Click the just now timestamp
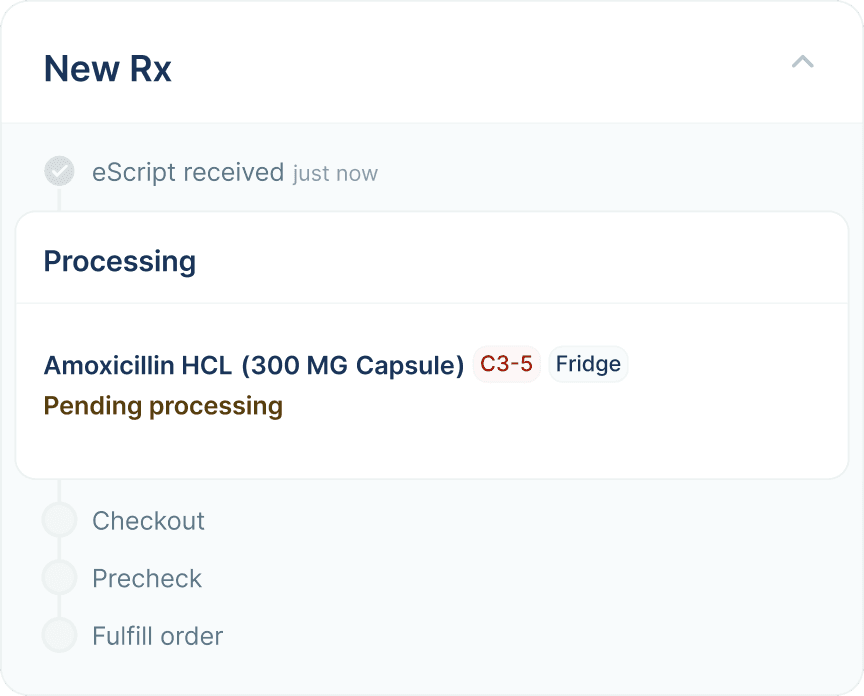 (335, 174)
